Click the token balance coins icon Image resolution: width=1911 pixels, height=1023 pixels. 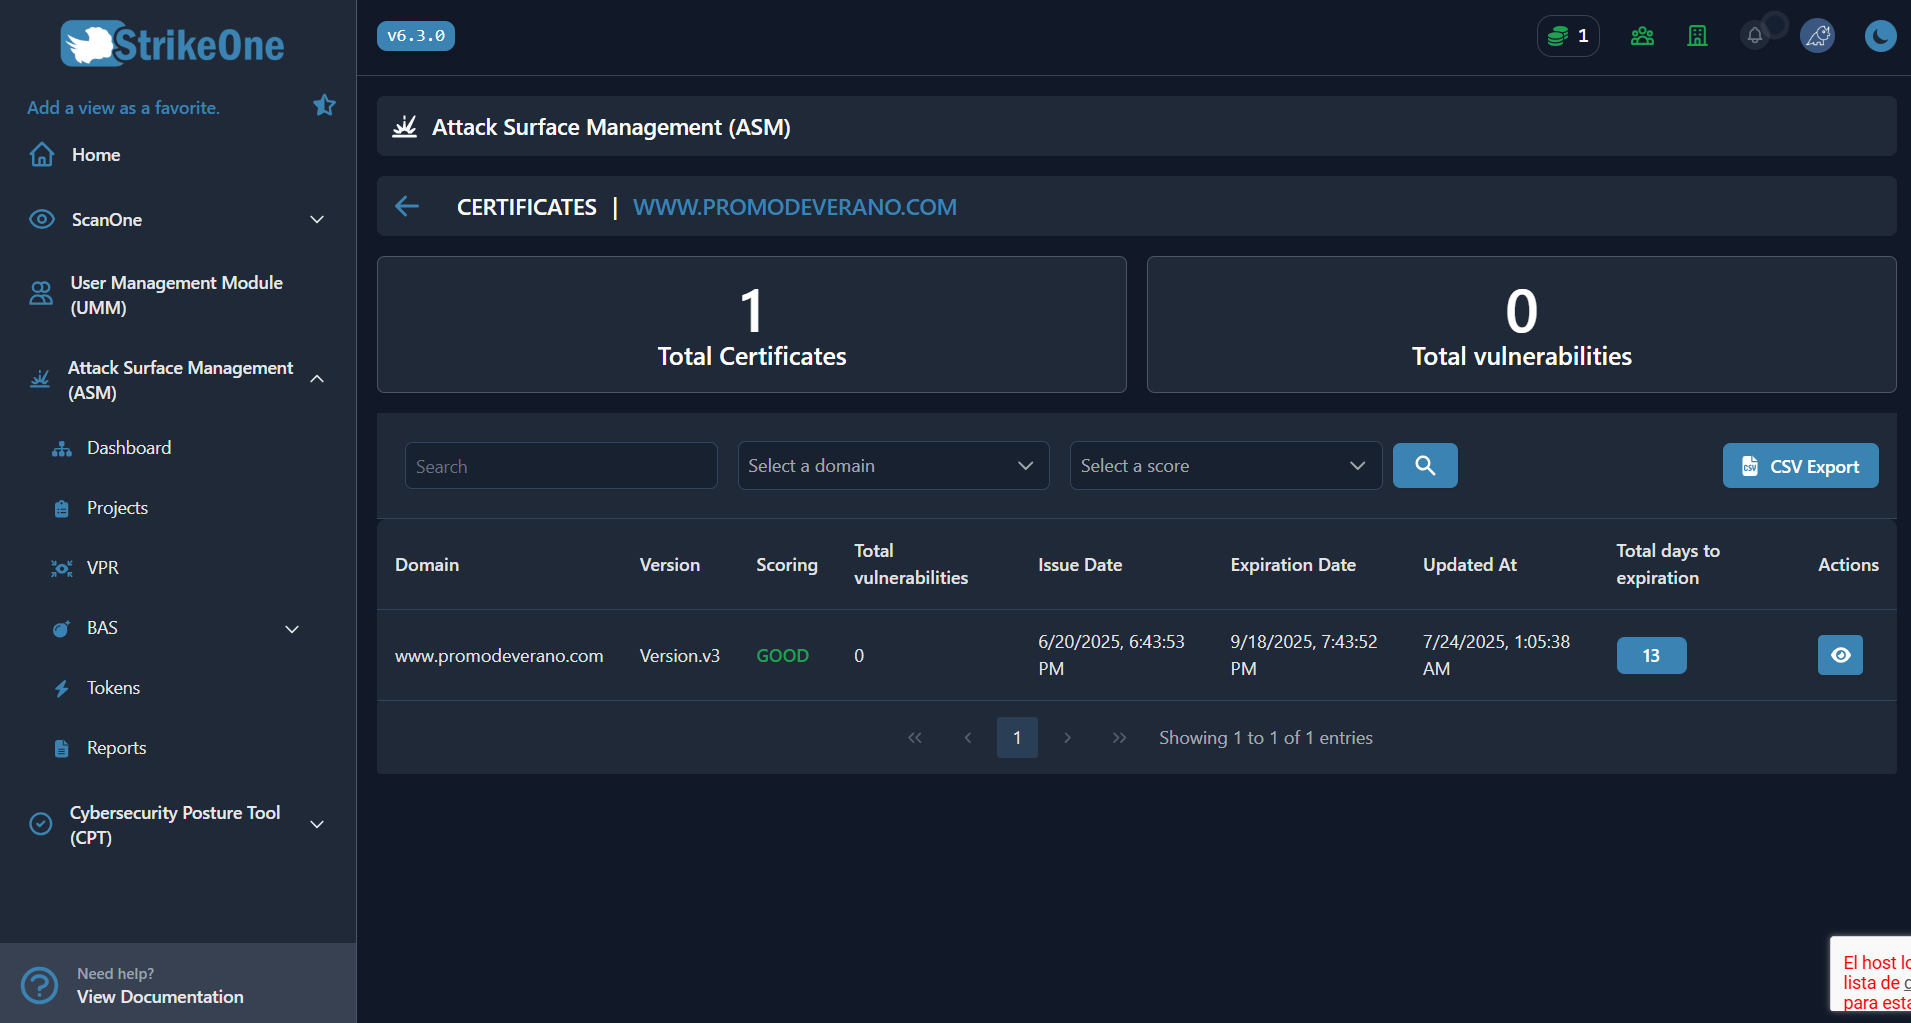click(1566, 35)
